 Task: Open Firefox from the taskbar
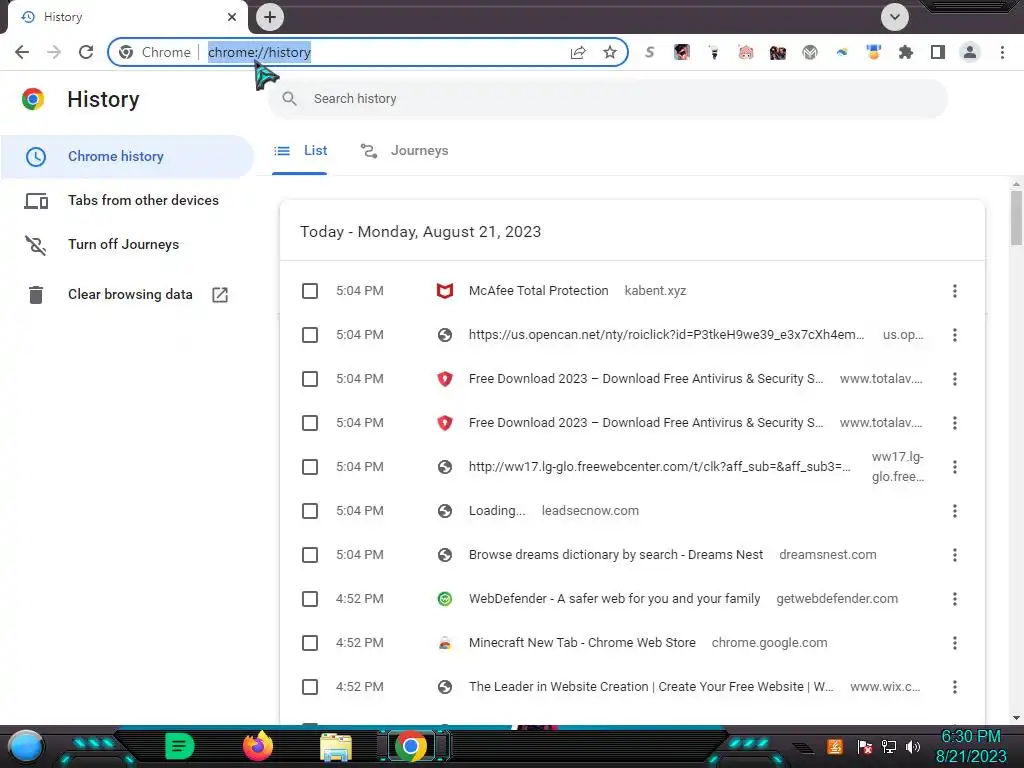click(x=257, y=746)
